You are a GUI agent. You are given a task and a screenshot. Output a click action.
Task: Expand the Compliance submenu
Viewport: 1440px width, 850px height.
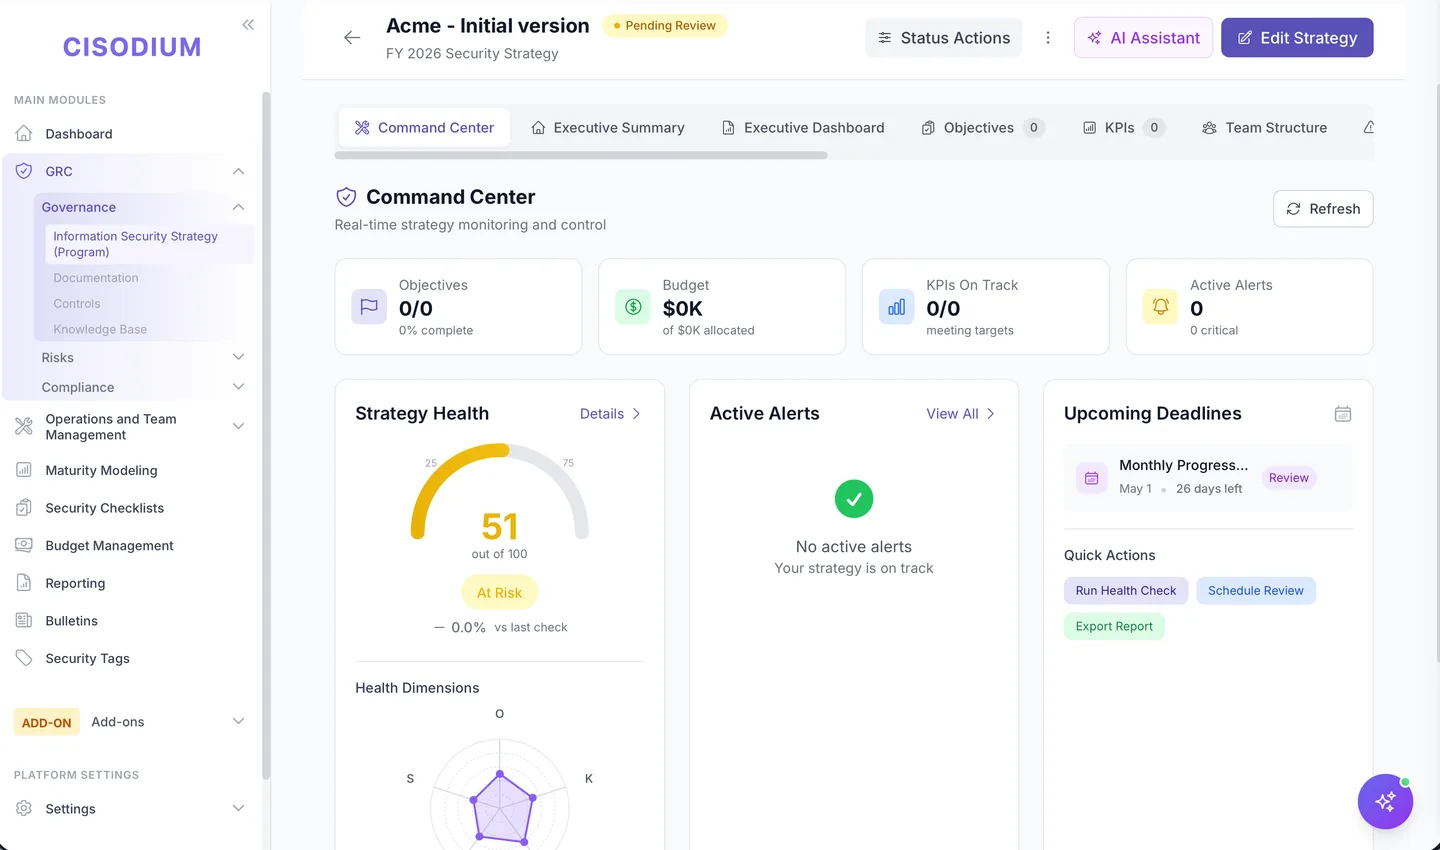tap(238, 387)
